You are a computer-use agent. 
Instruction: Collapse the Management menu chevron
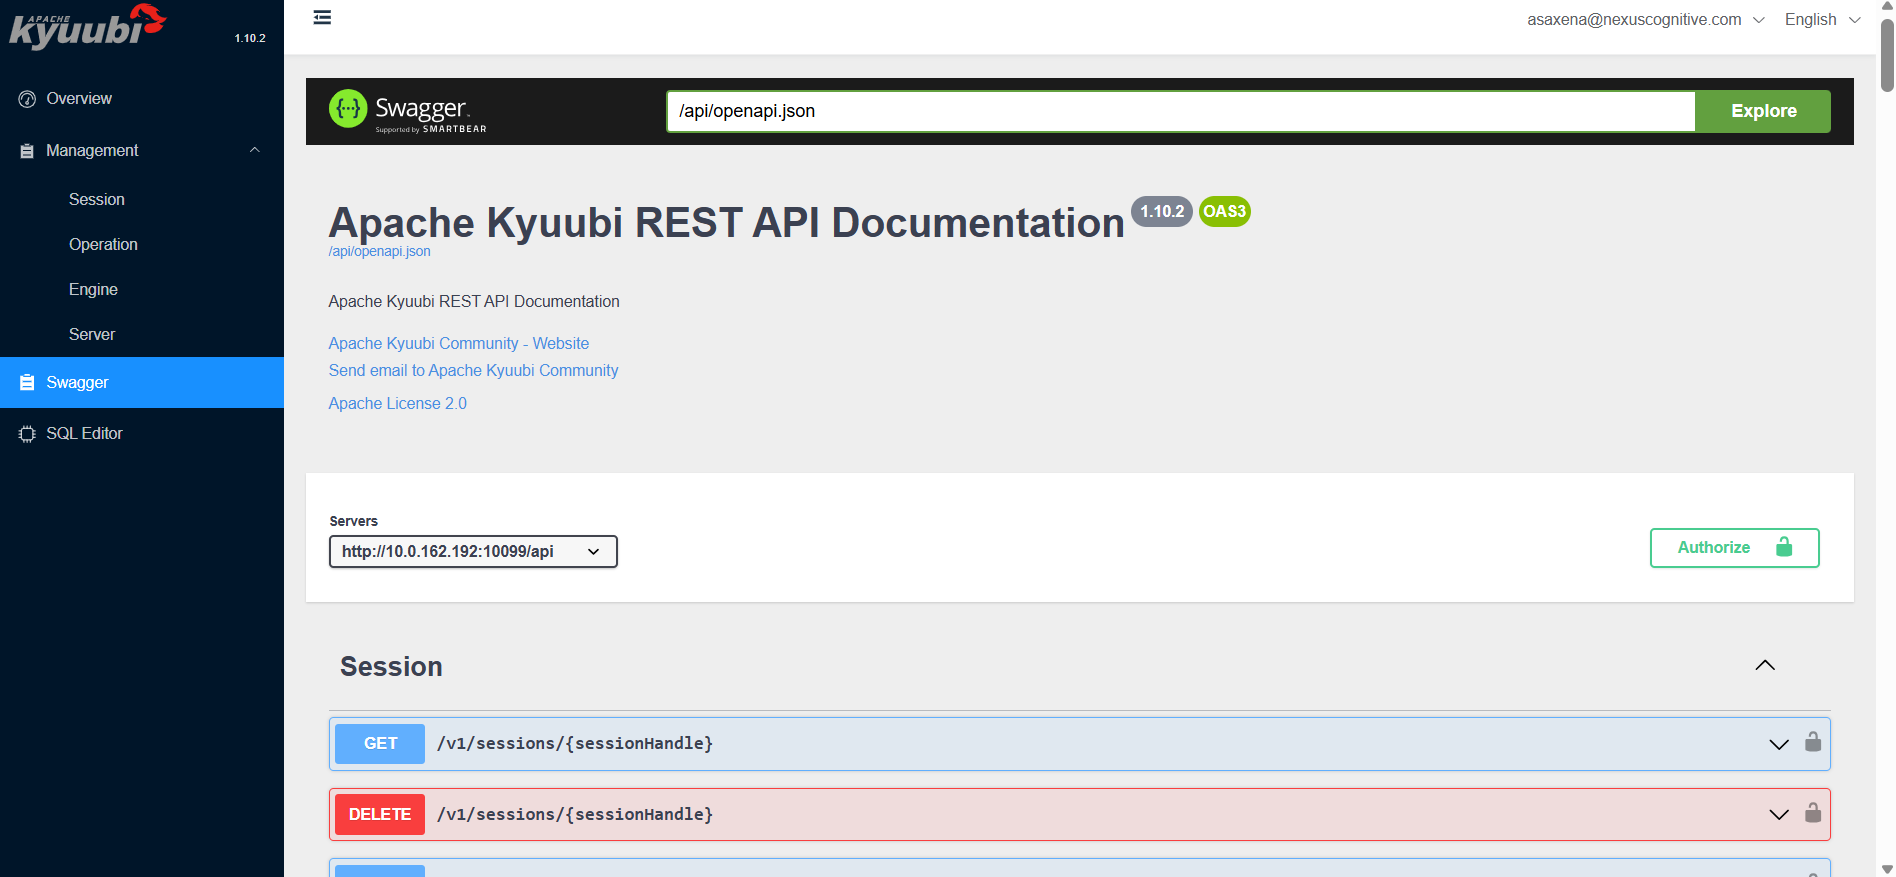pyautogui.click(x=254, y=150)
